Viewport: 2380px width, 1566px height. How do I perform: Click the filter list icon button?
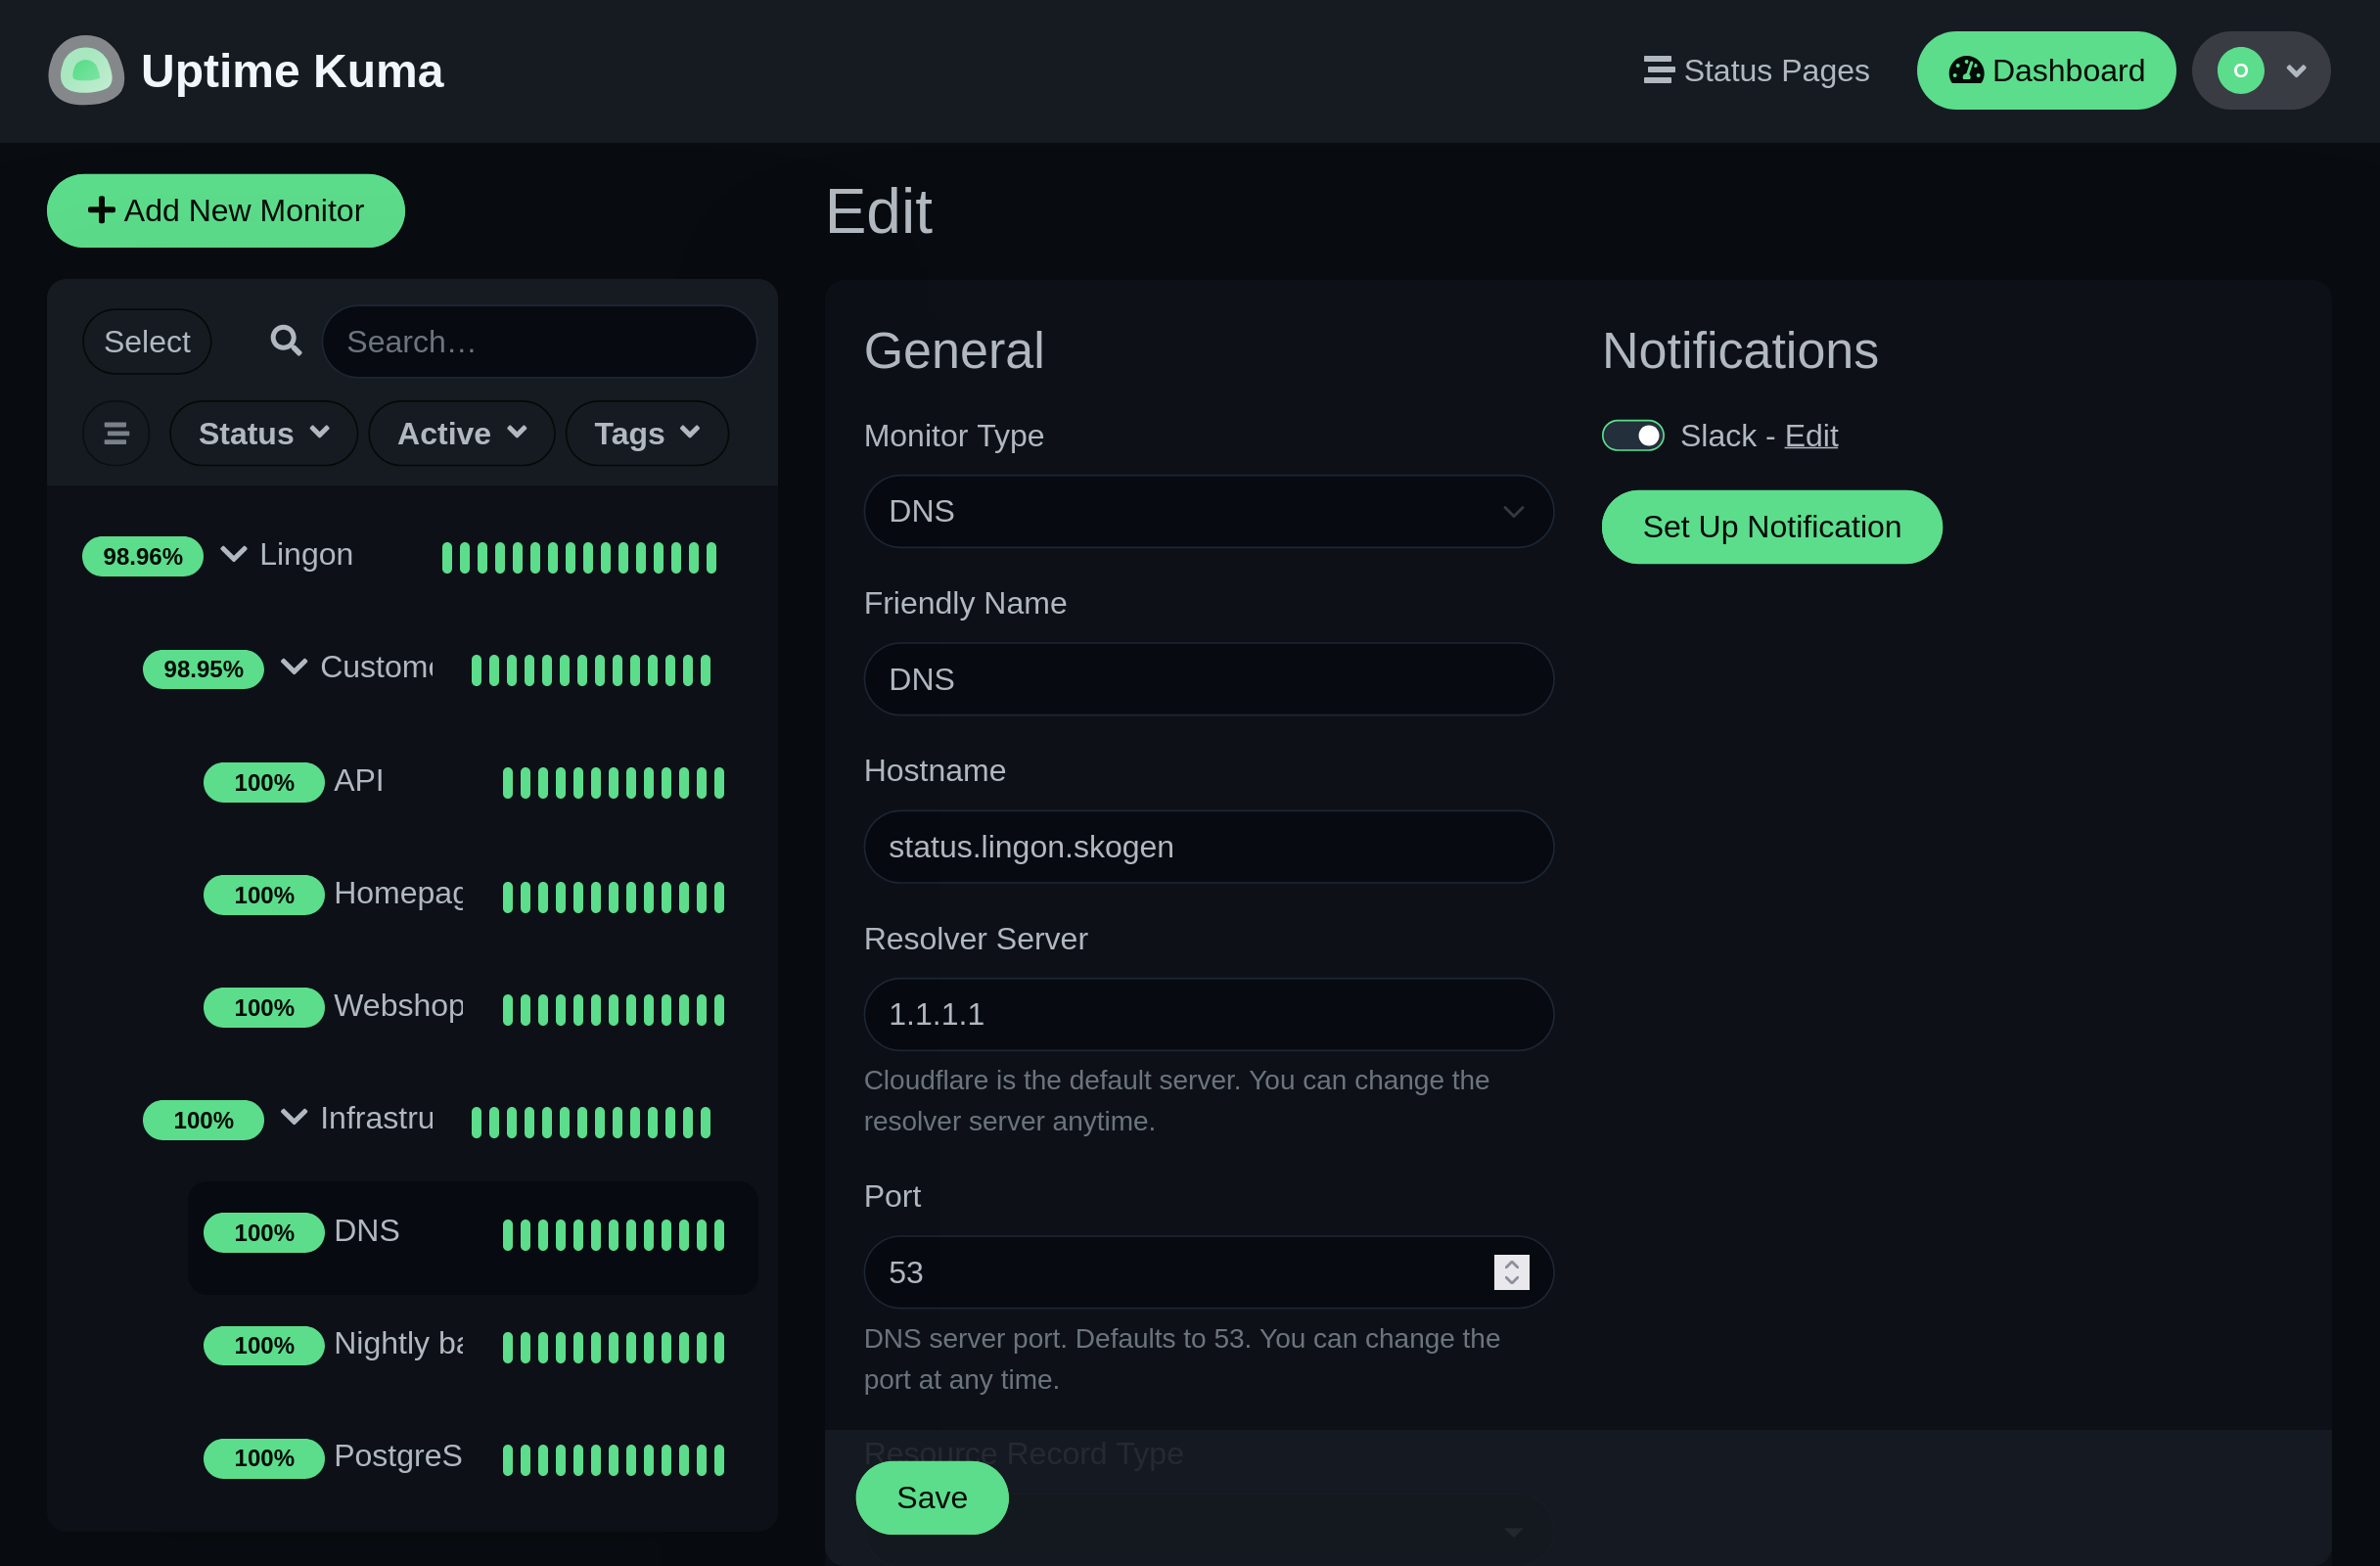[x=116, y=434]
